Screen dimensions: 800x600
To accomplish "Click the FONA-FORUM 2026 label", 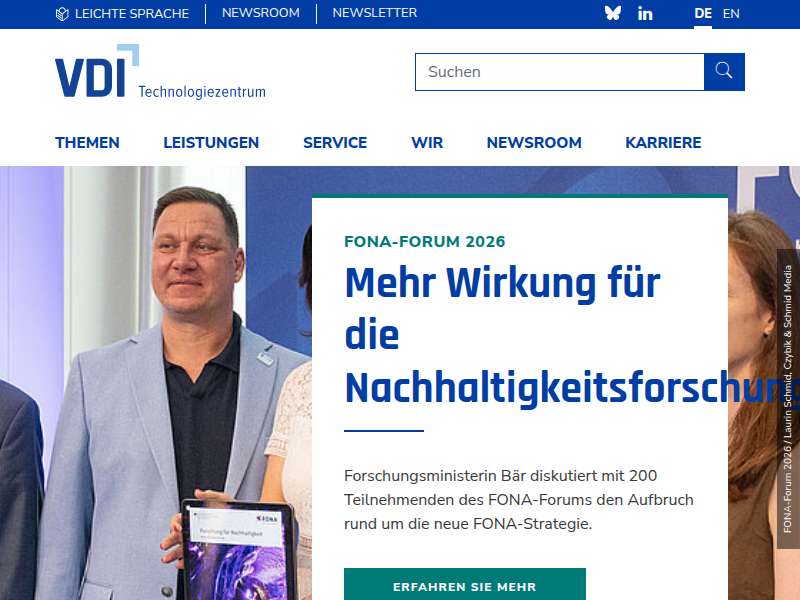I will click(424, 241).
